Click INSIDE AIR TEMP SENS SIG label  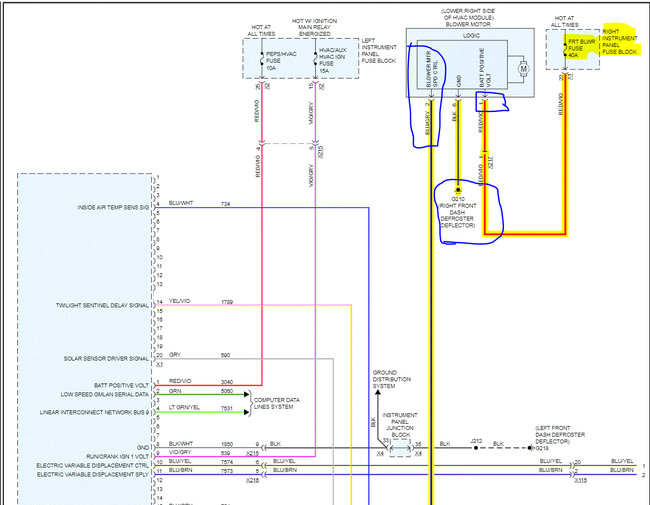[113, 207]
